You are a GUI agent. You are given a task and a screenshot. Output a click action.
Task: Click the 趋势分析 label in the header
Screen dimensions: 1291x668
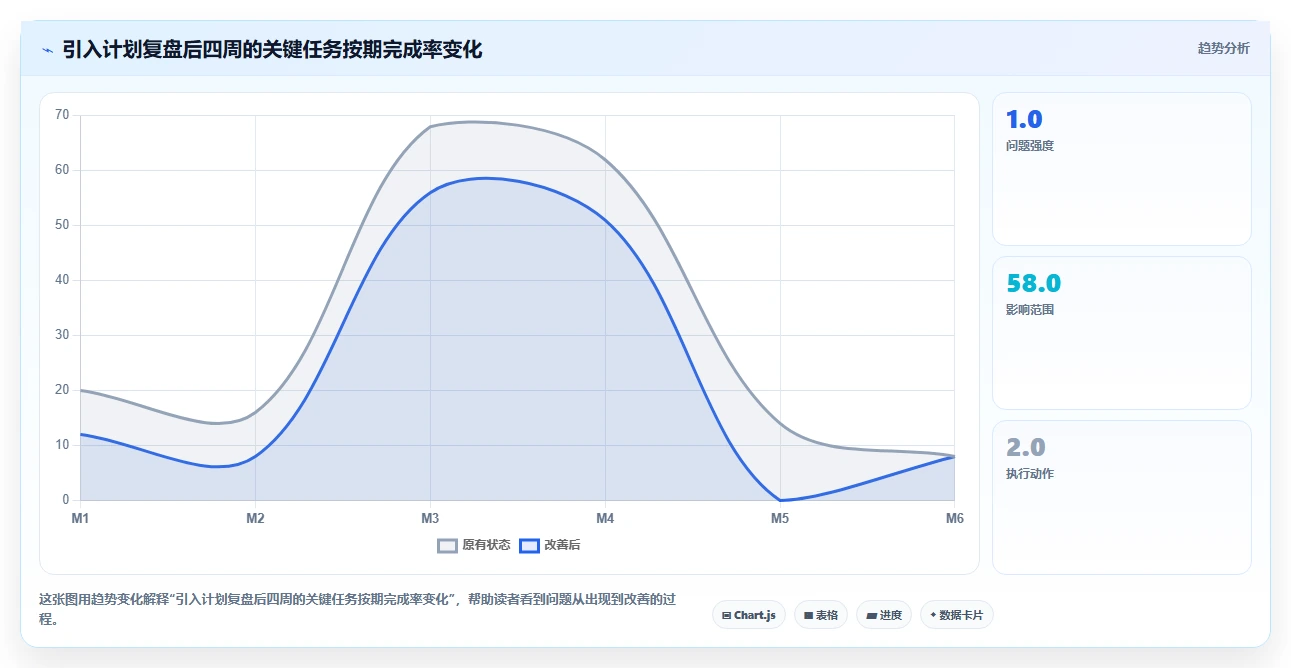tap(1223, 48)
